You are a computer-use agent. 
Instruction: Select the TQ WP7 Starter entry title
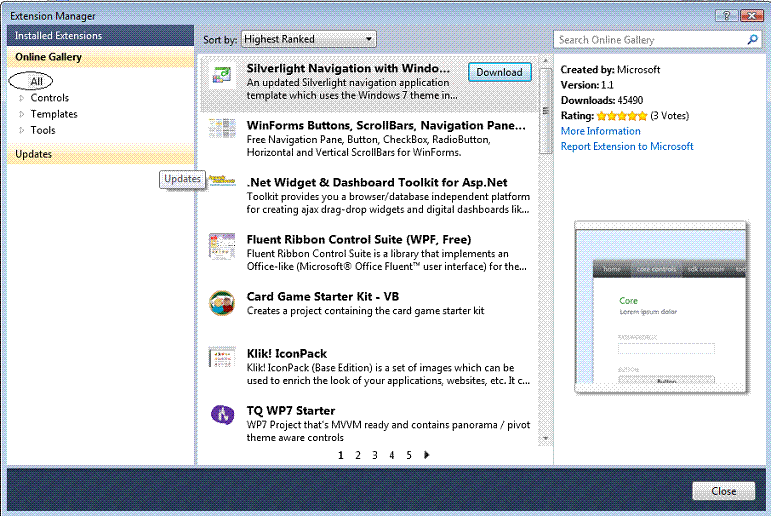pos(291,411)
